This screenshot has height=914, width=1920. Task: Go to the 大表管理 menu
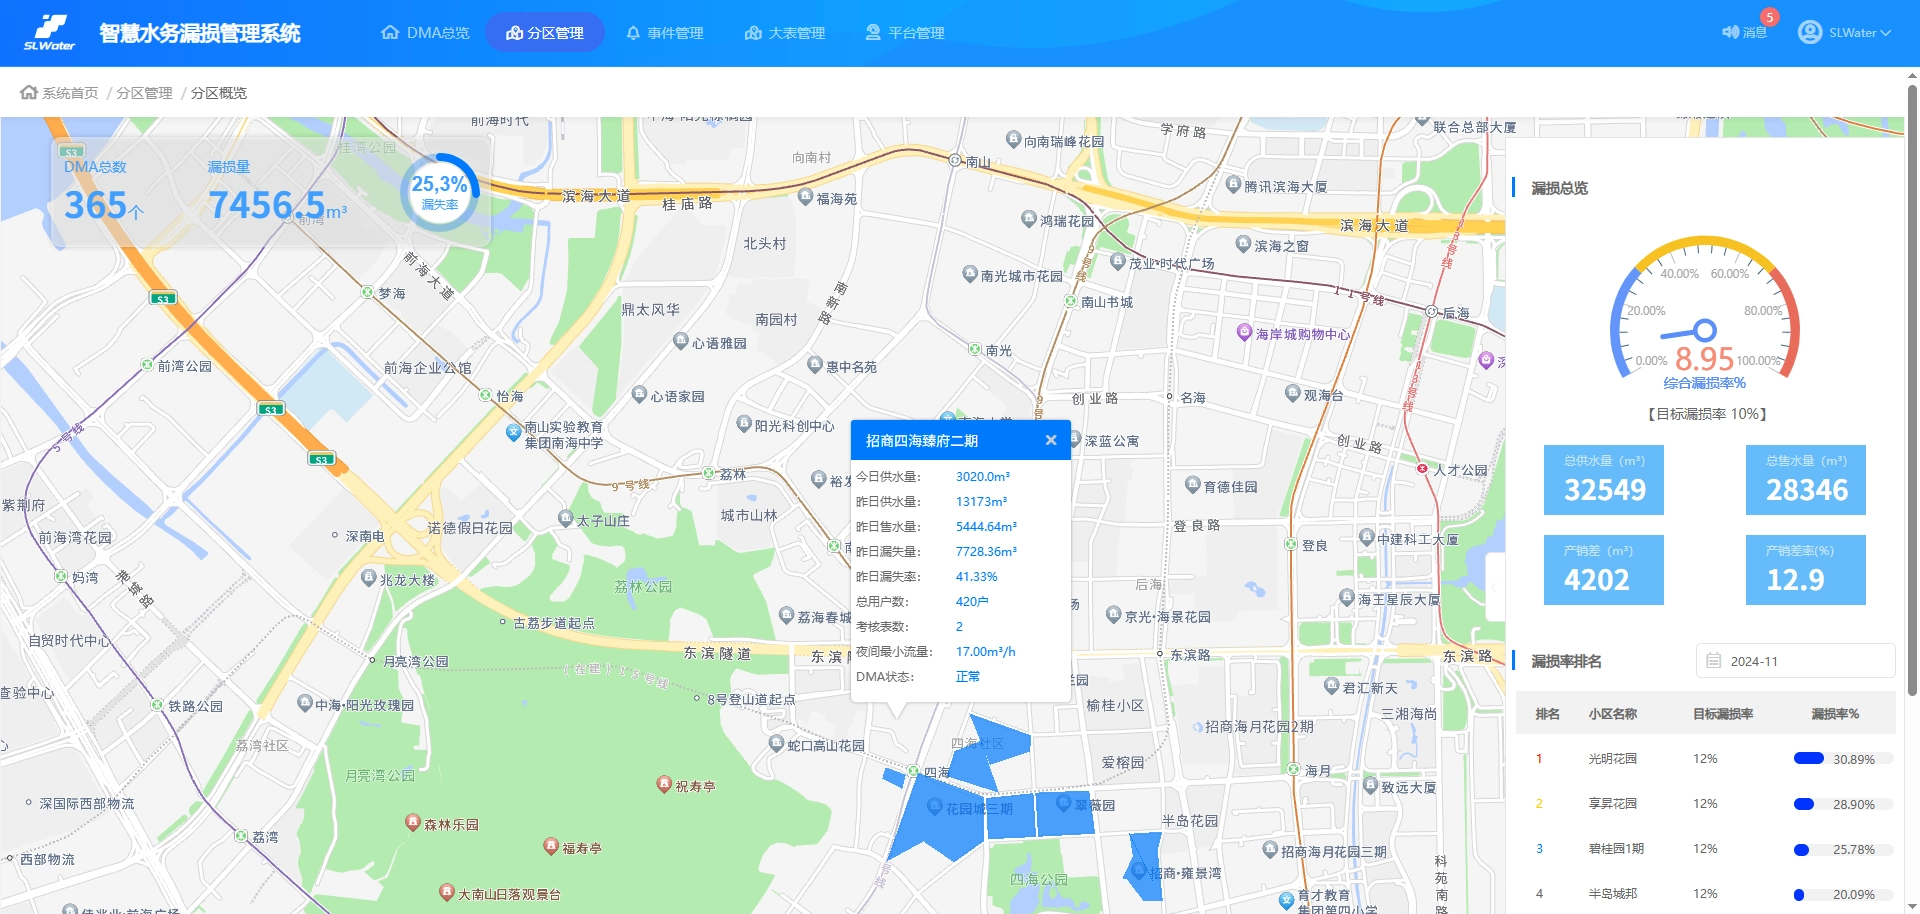(x=785, y=33)
